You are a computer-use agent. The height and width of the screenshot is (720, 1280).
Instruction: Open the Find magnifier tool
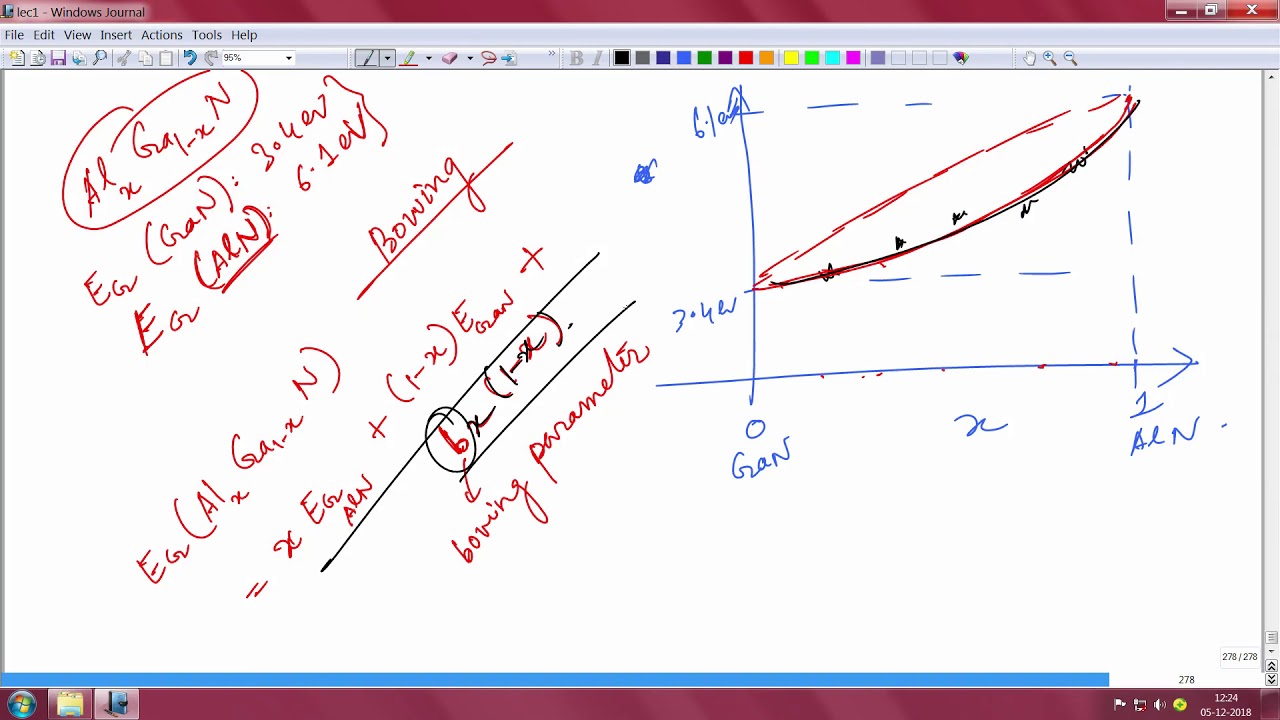pos(100,58)
